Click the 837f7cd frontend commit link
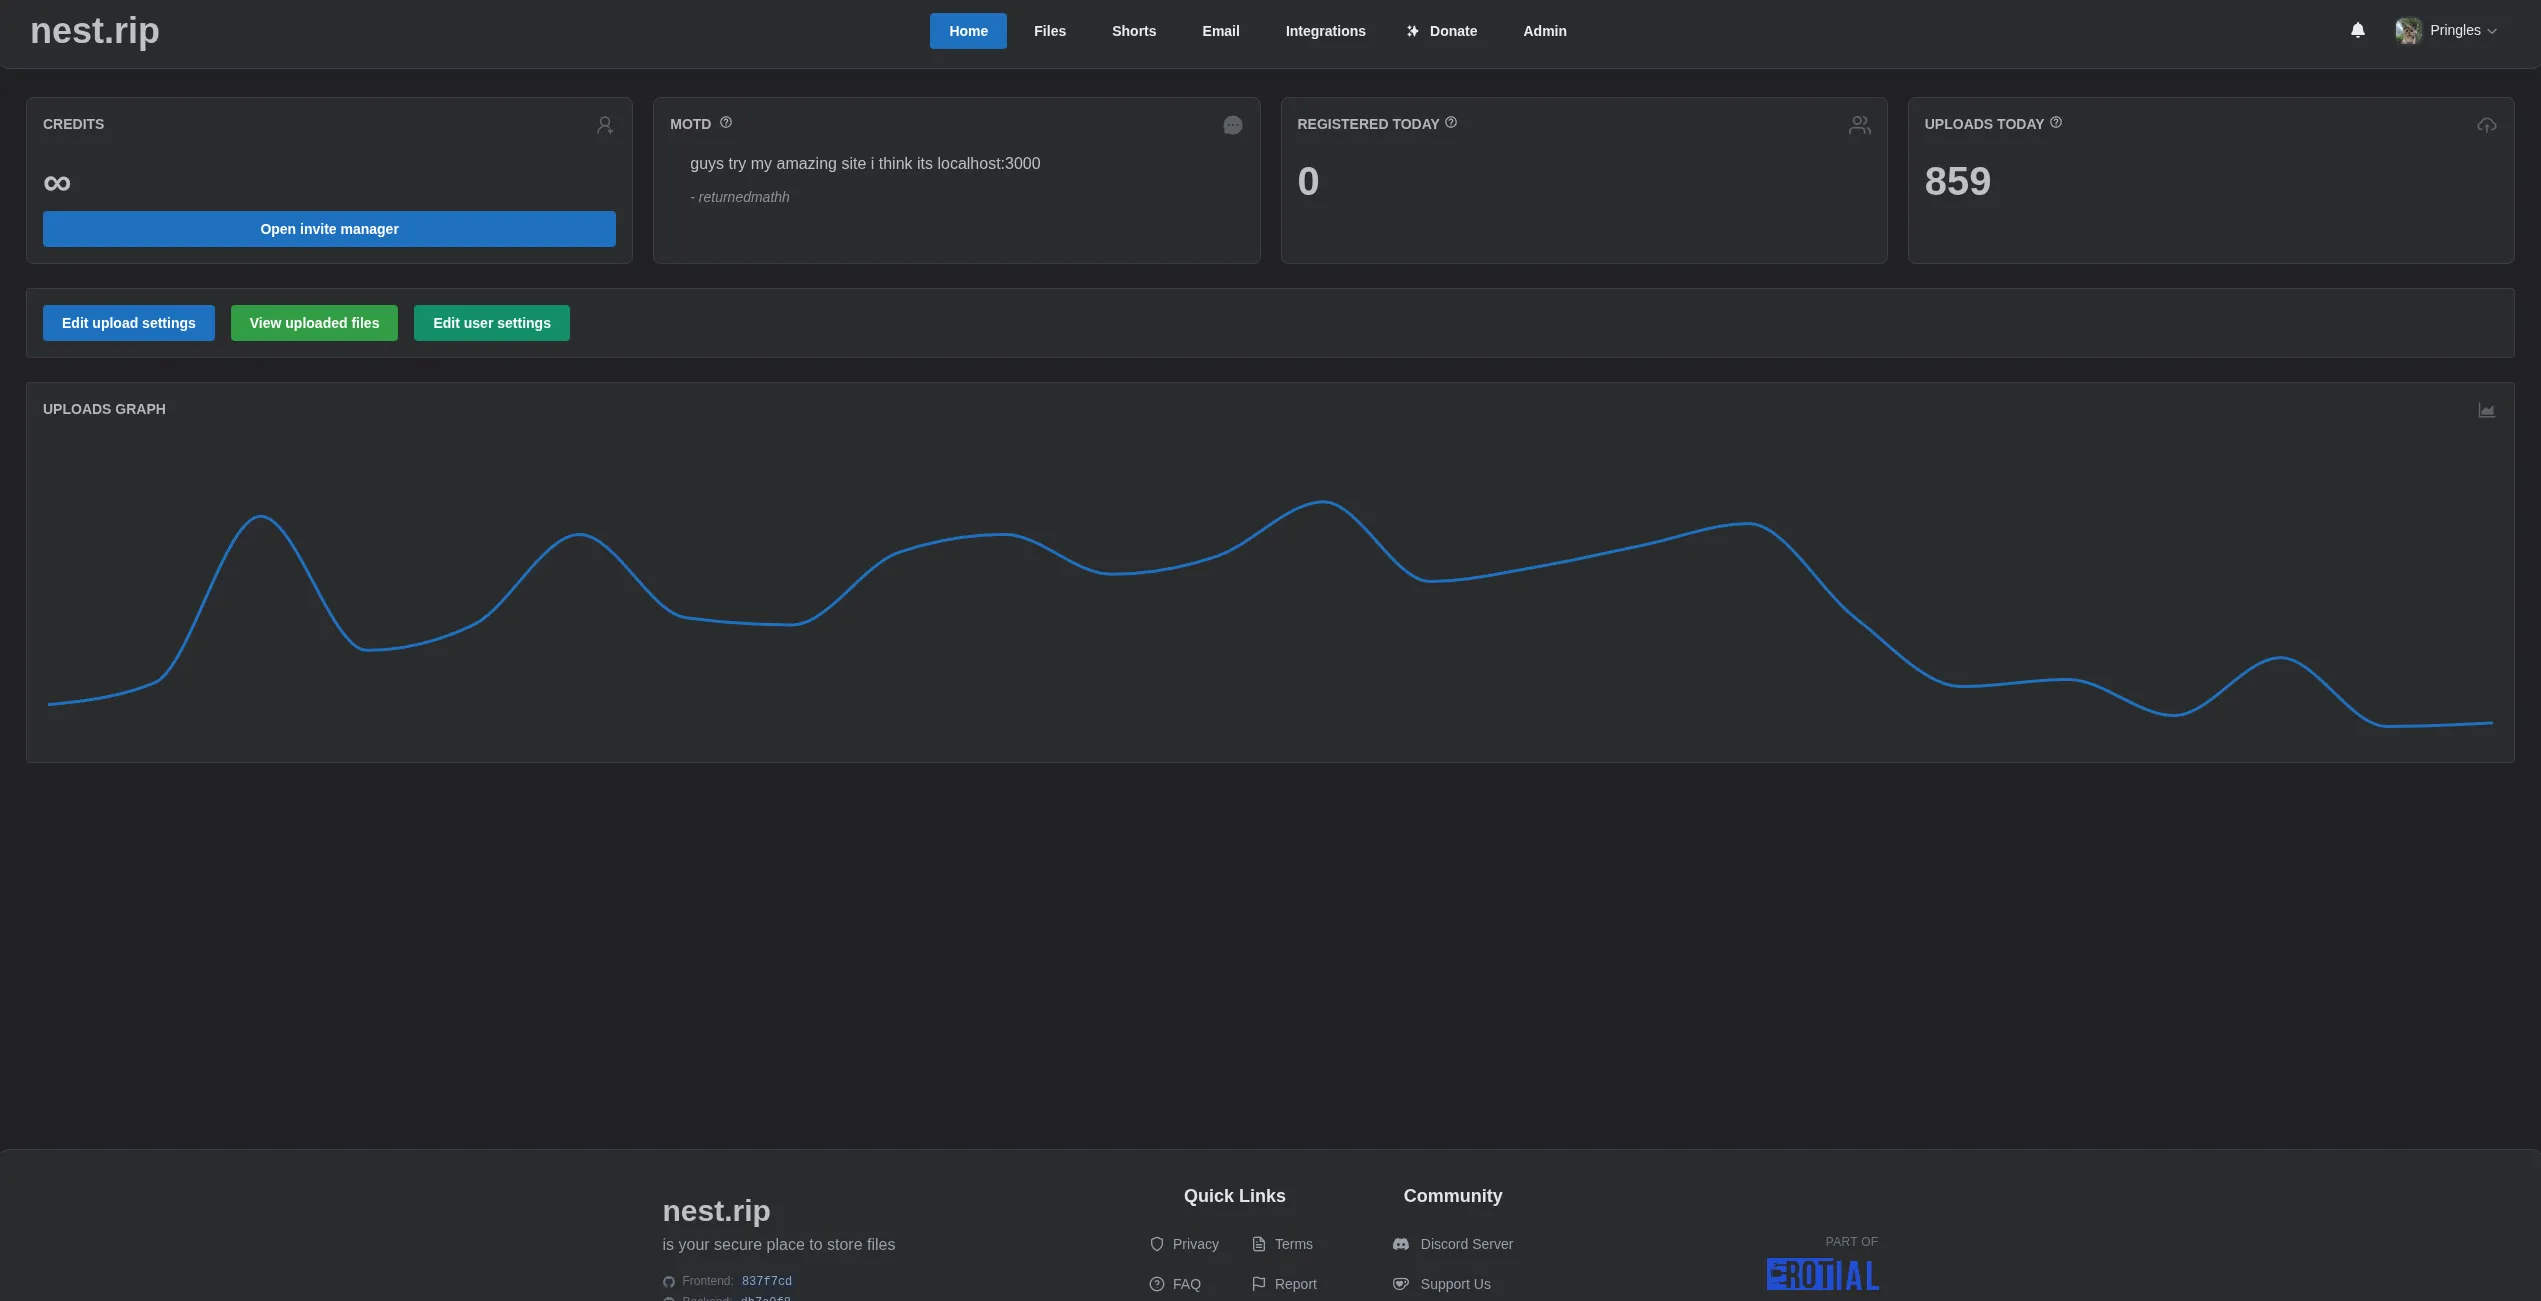This screenshot has width=2541, height=1301. click(x=766, y=1281)
